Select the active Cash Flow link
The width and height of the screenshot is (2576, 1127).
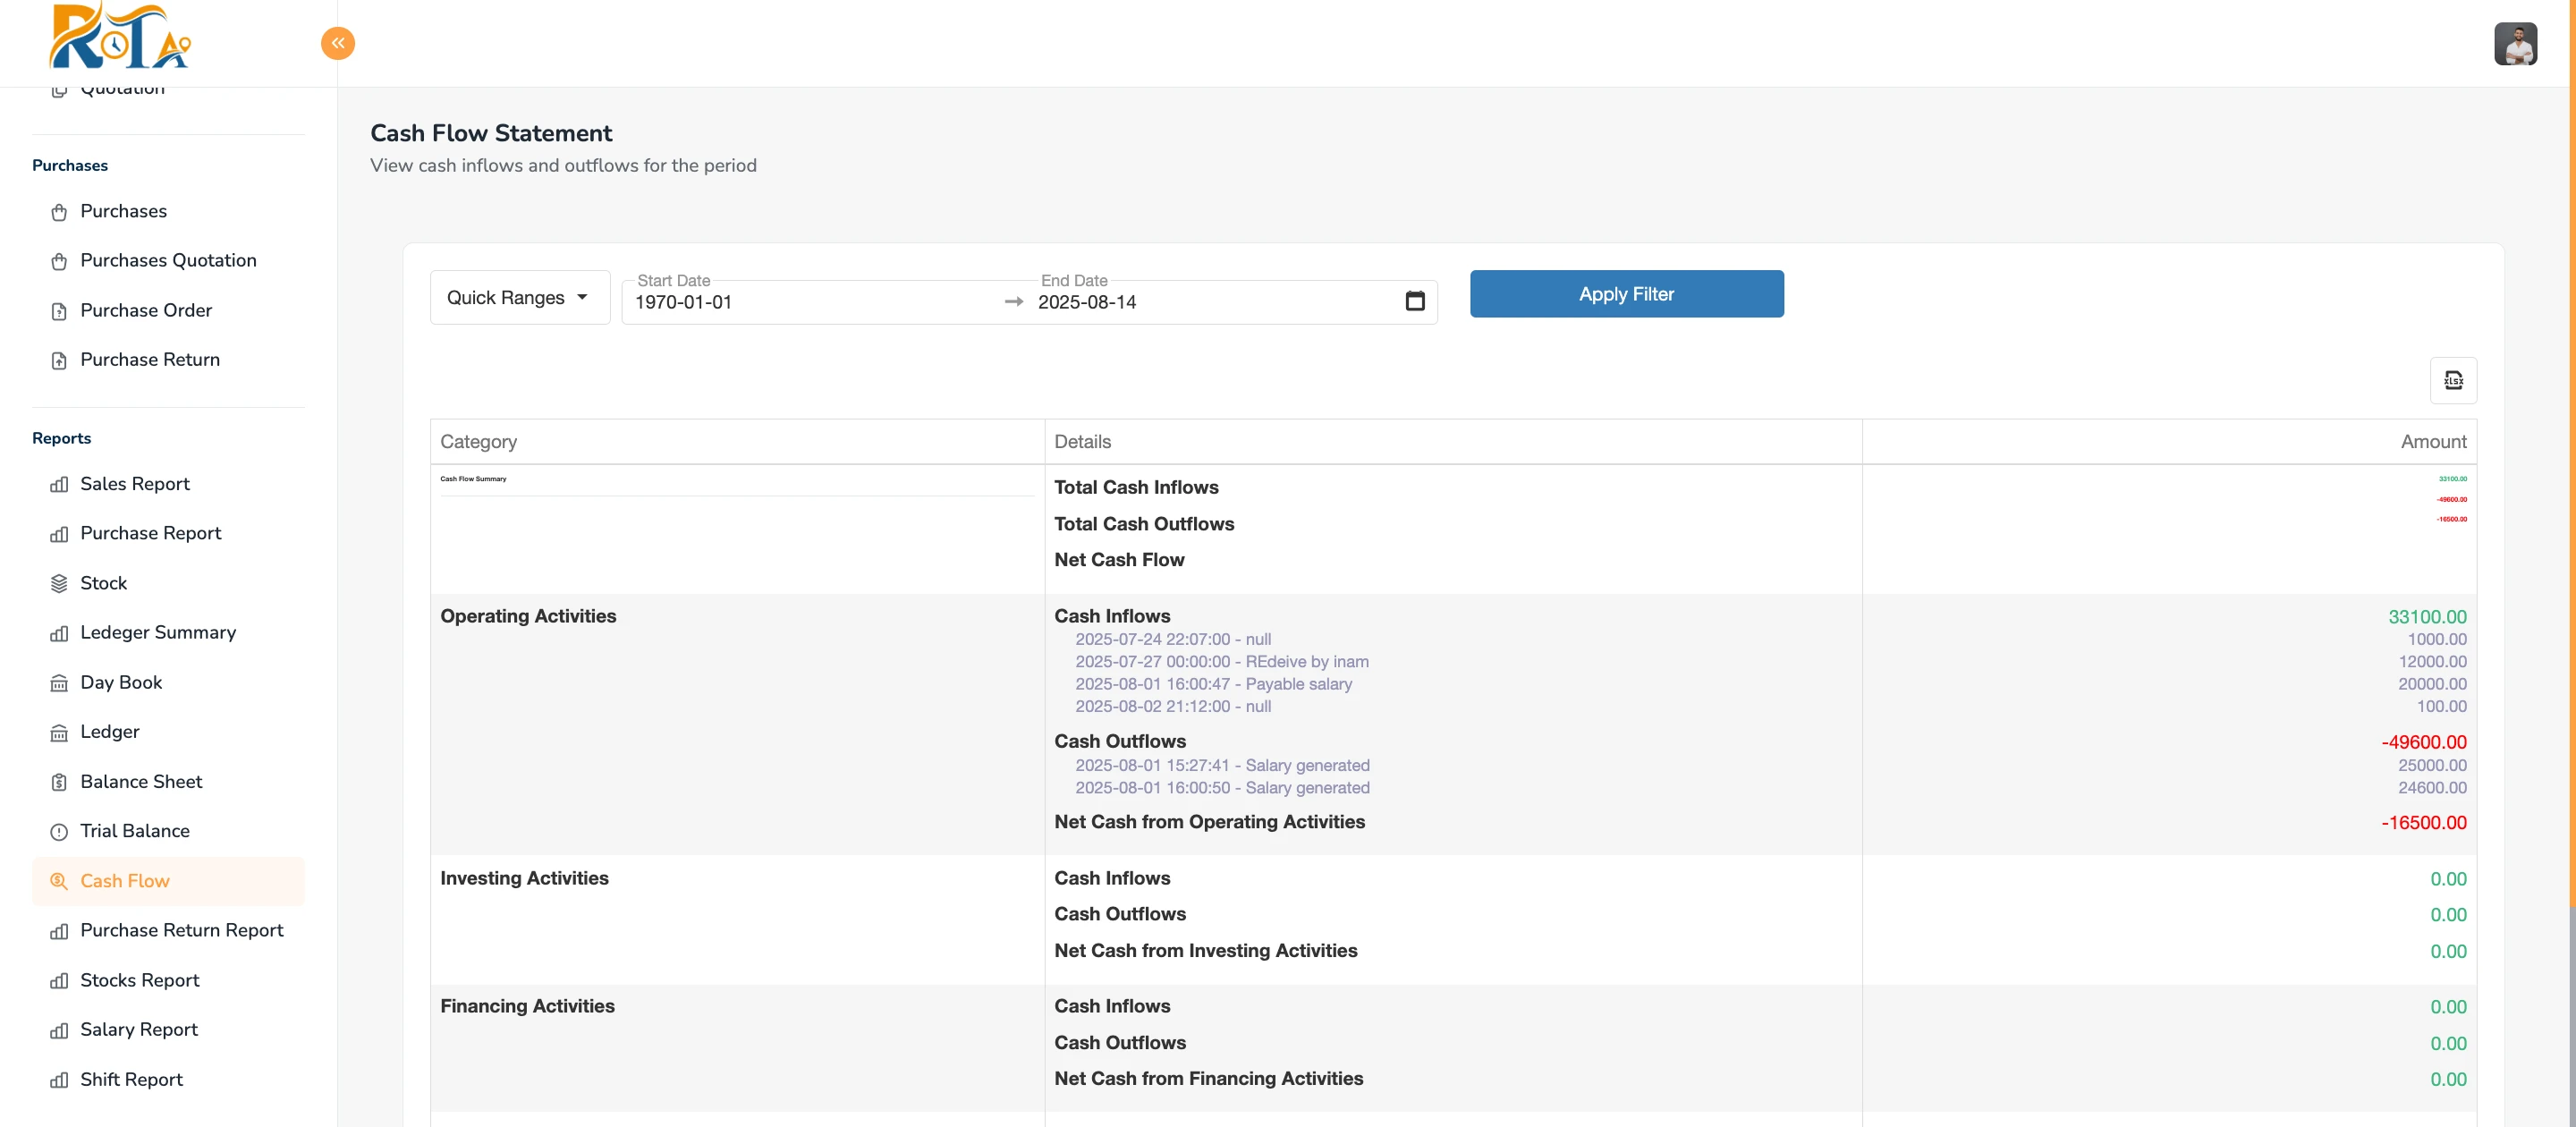[x=125, y=881]
